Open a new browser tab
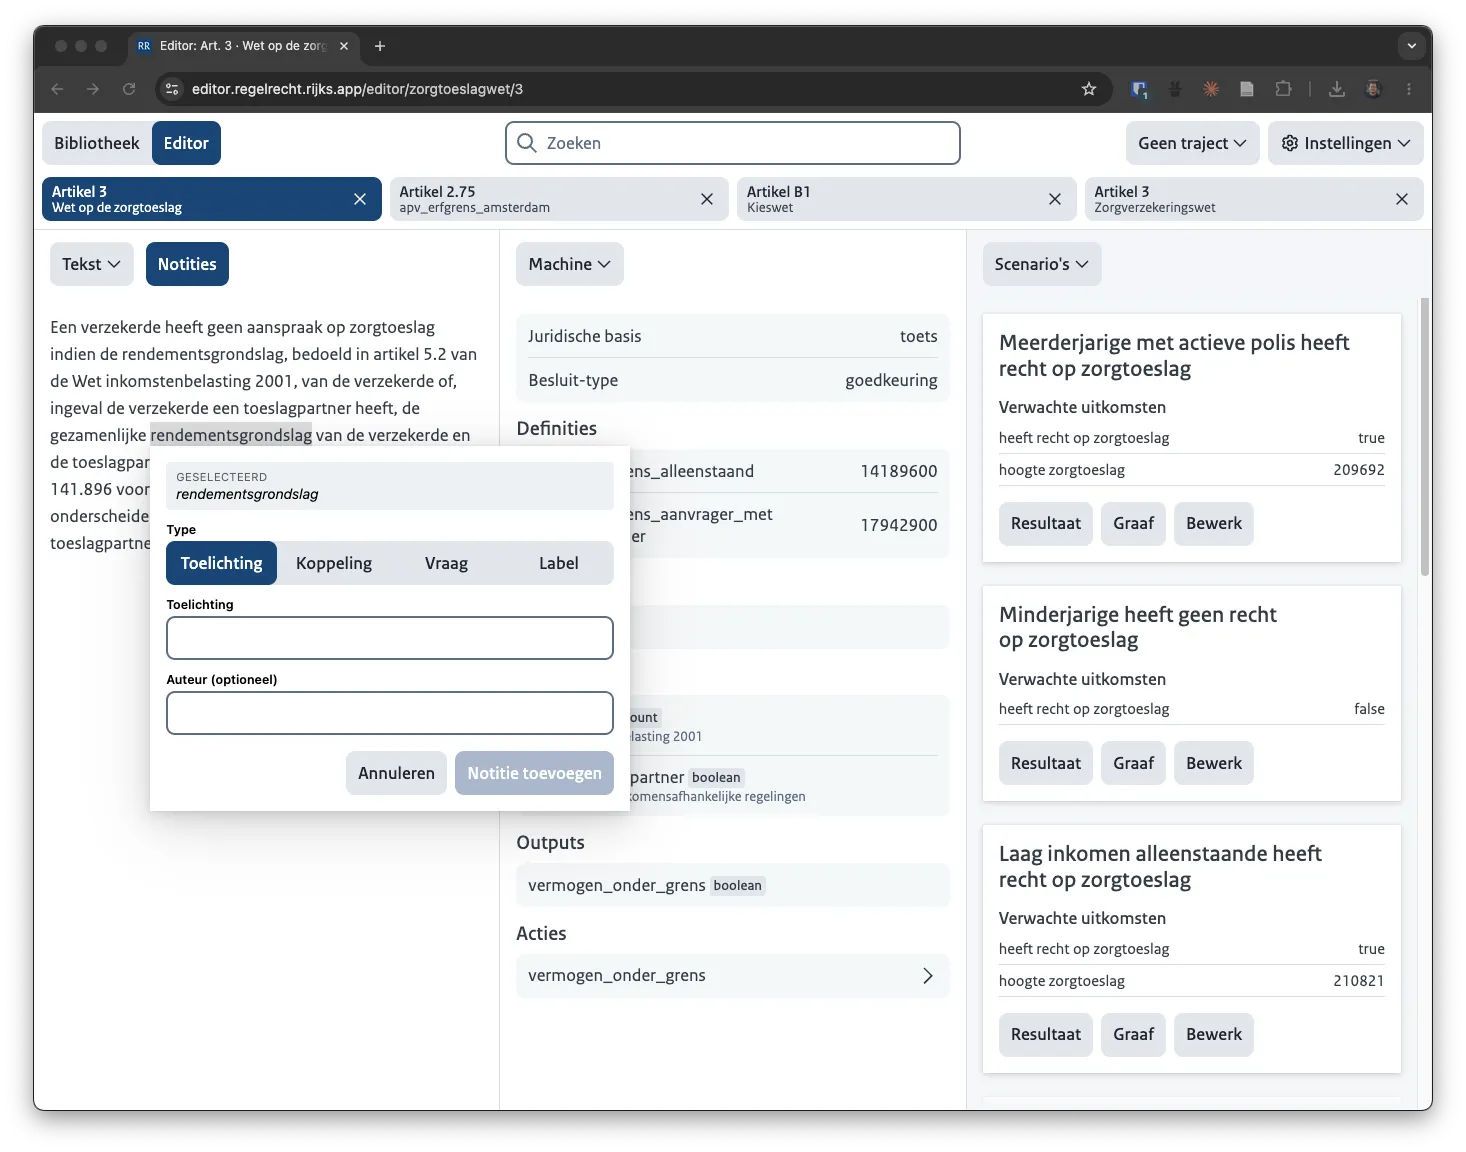Viewport: 1466px width, 1152px height. click(380, 46)
